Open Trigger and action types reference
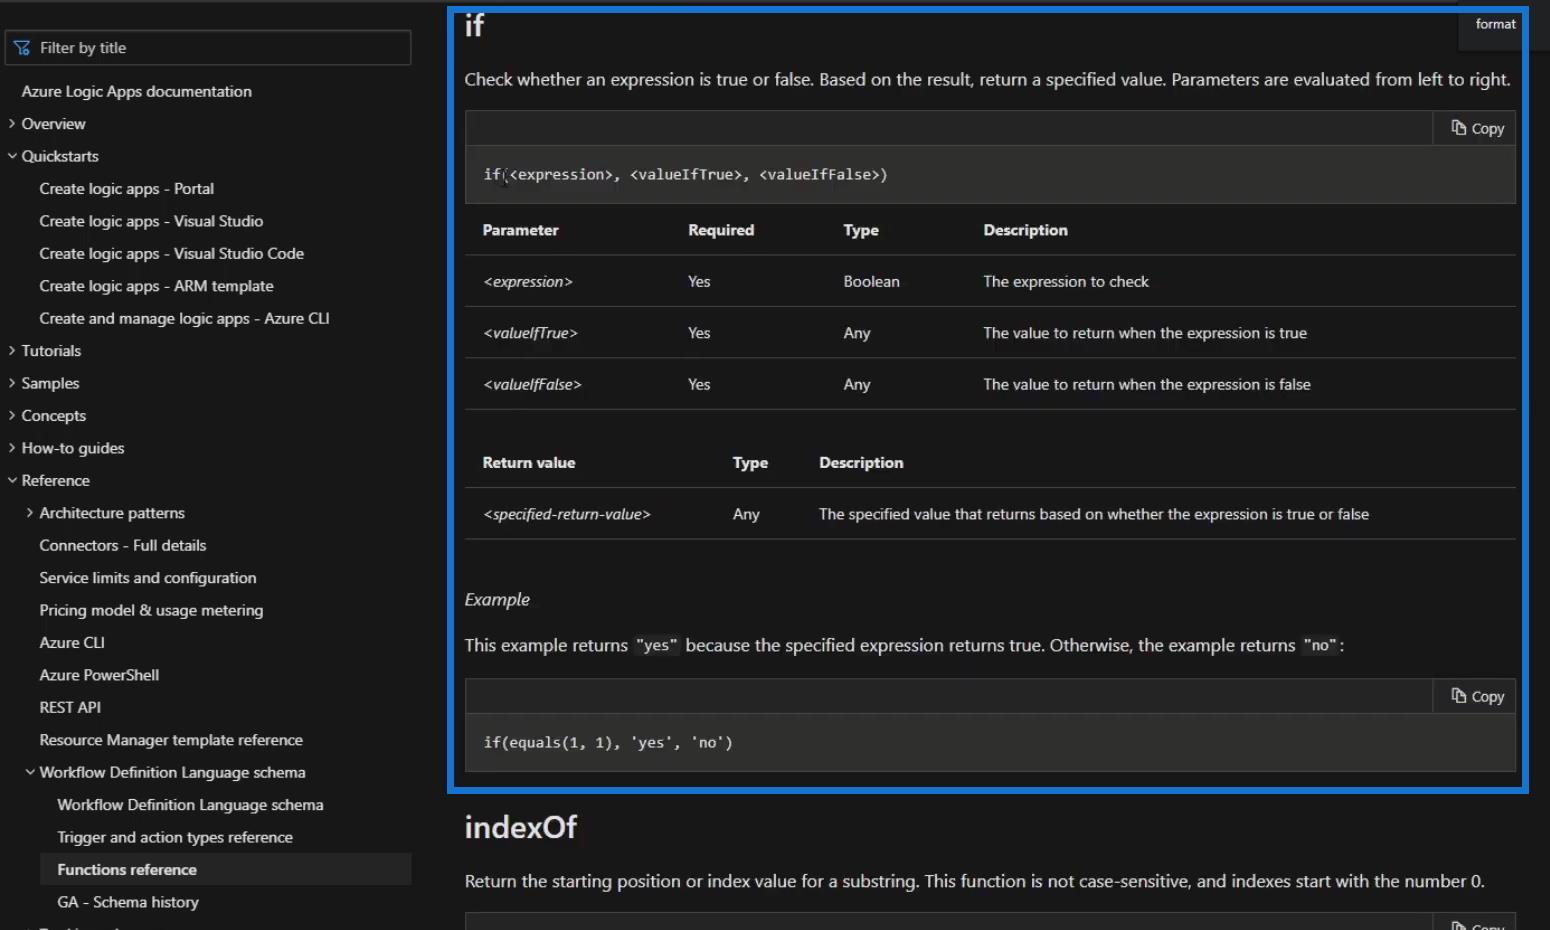The height and width of the screenshot is (930, 1550). click(175, 838)
